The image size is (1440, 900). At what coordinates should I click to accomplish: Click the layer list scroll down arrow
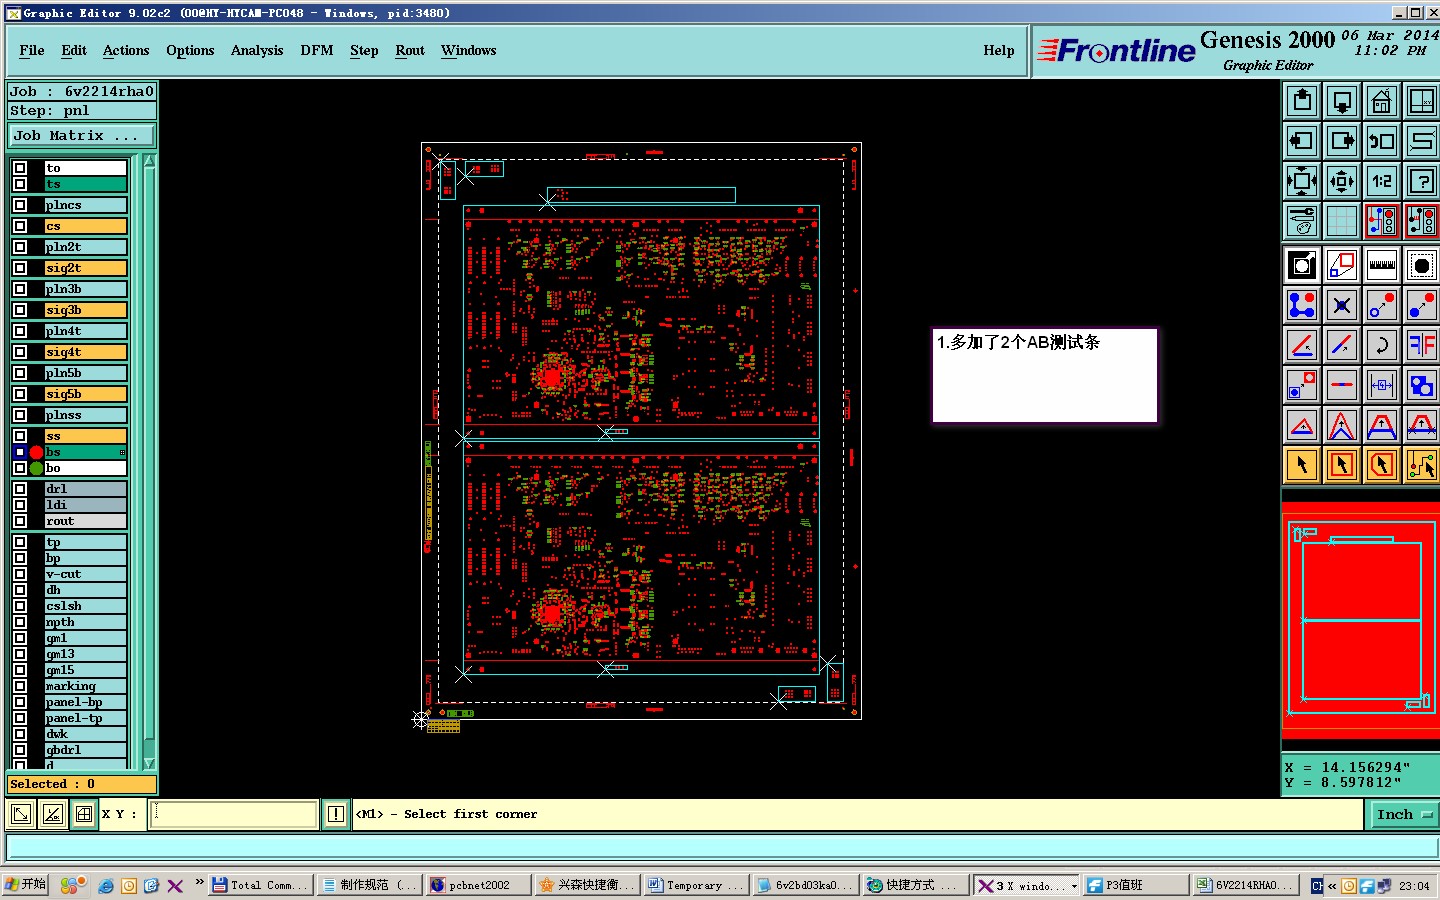click(x=150, y=764)
